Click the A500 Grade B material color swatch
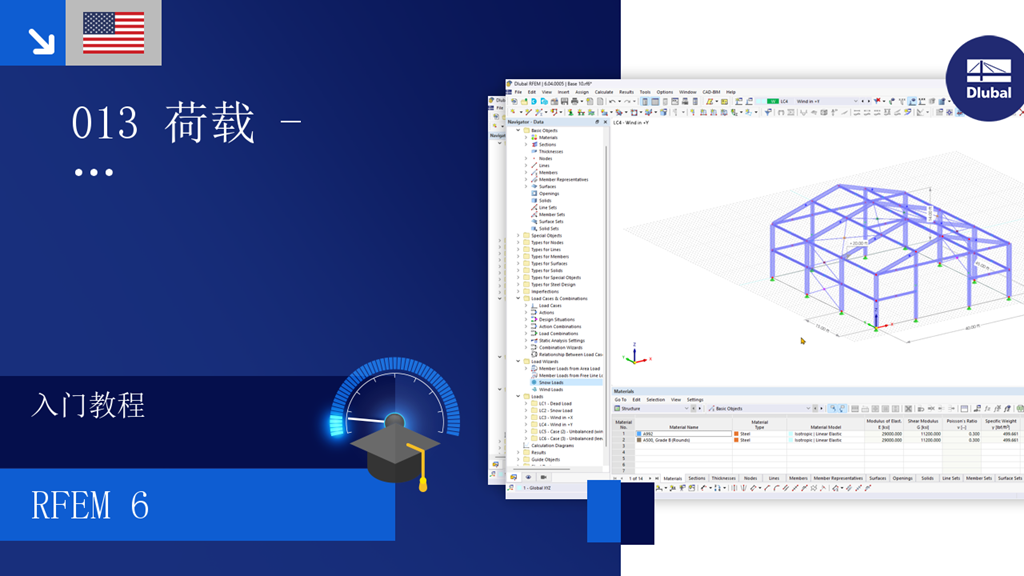Viewport: 1024px width, 576px height. tap(639, 440)
